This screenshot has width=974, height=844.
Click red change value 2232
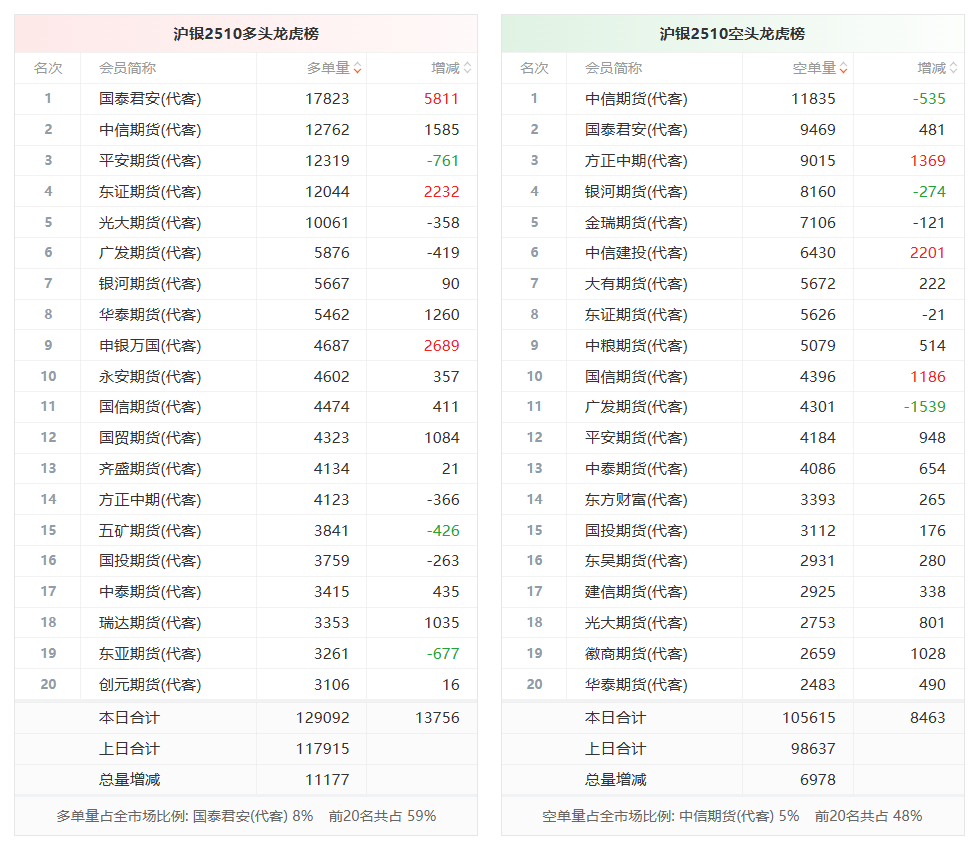coord(442,192)
